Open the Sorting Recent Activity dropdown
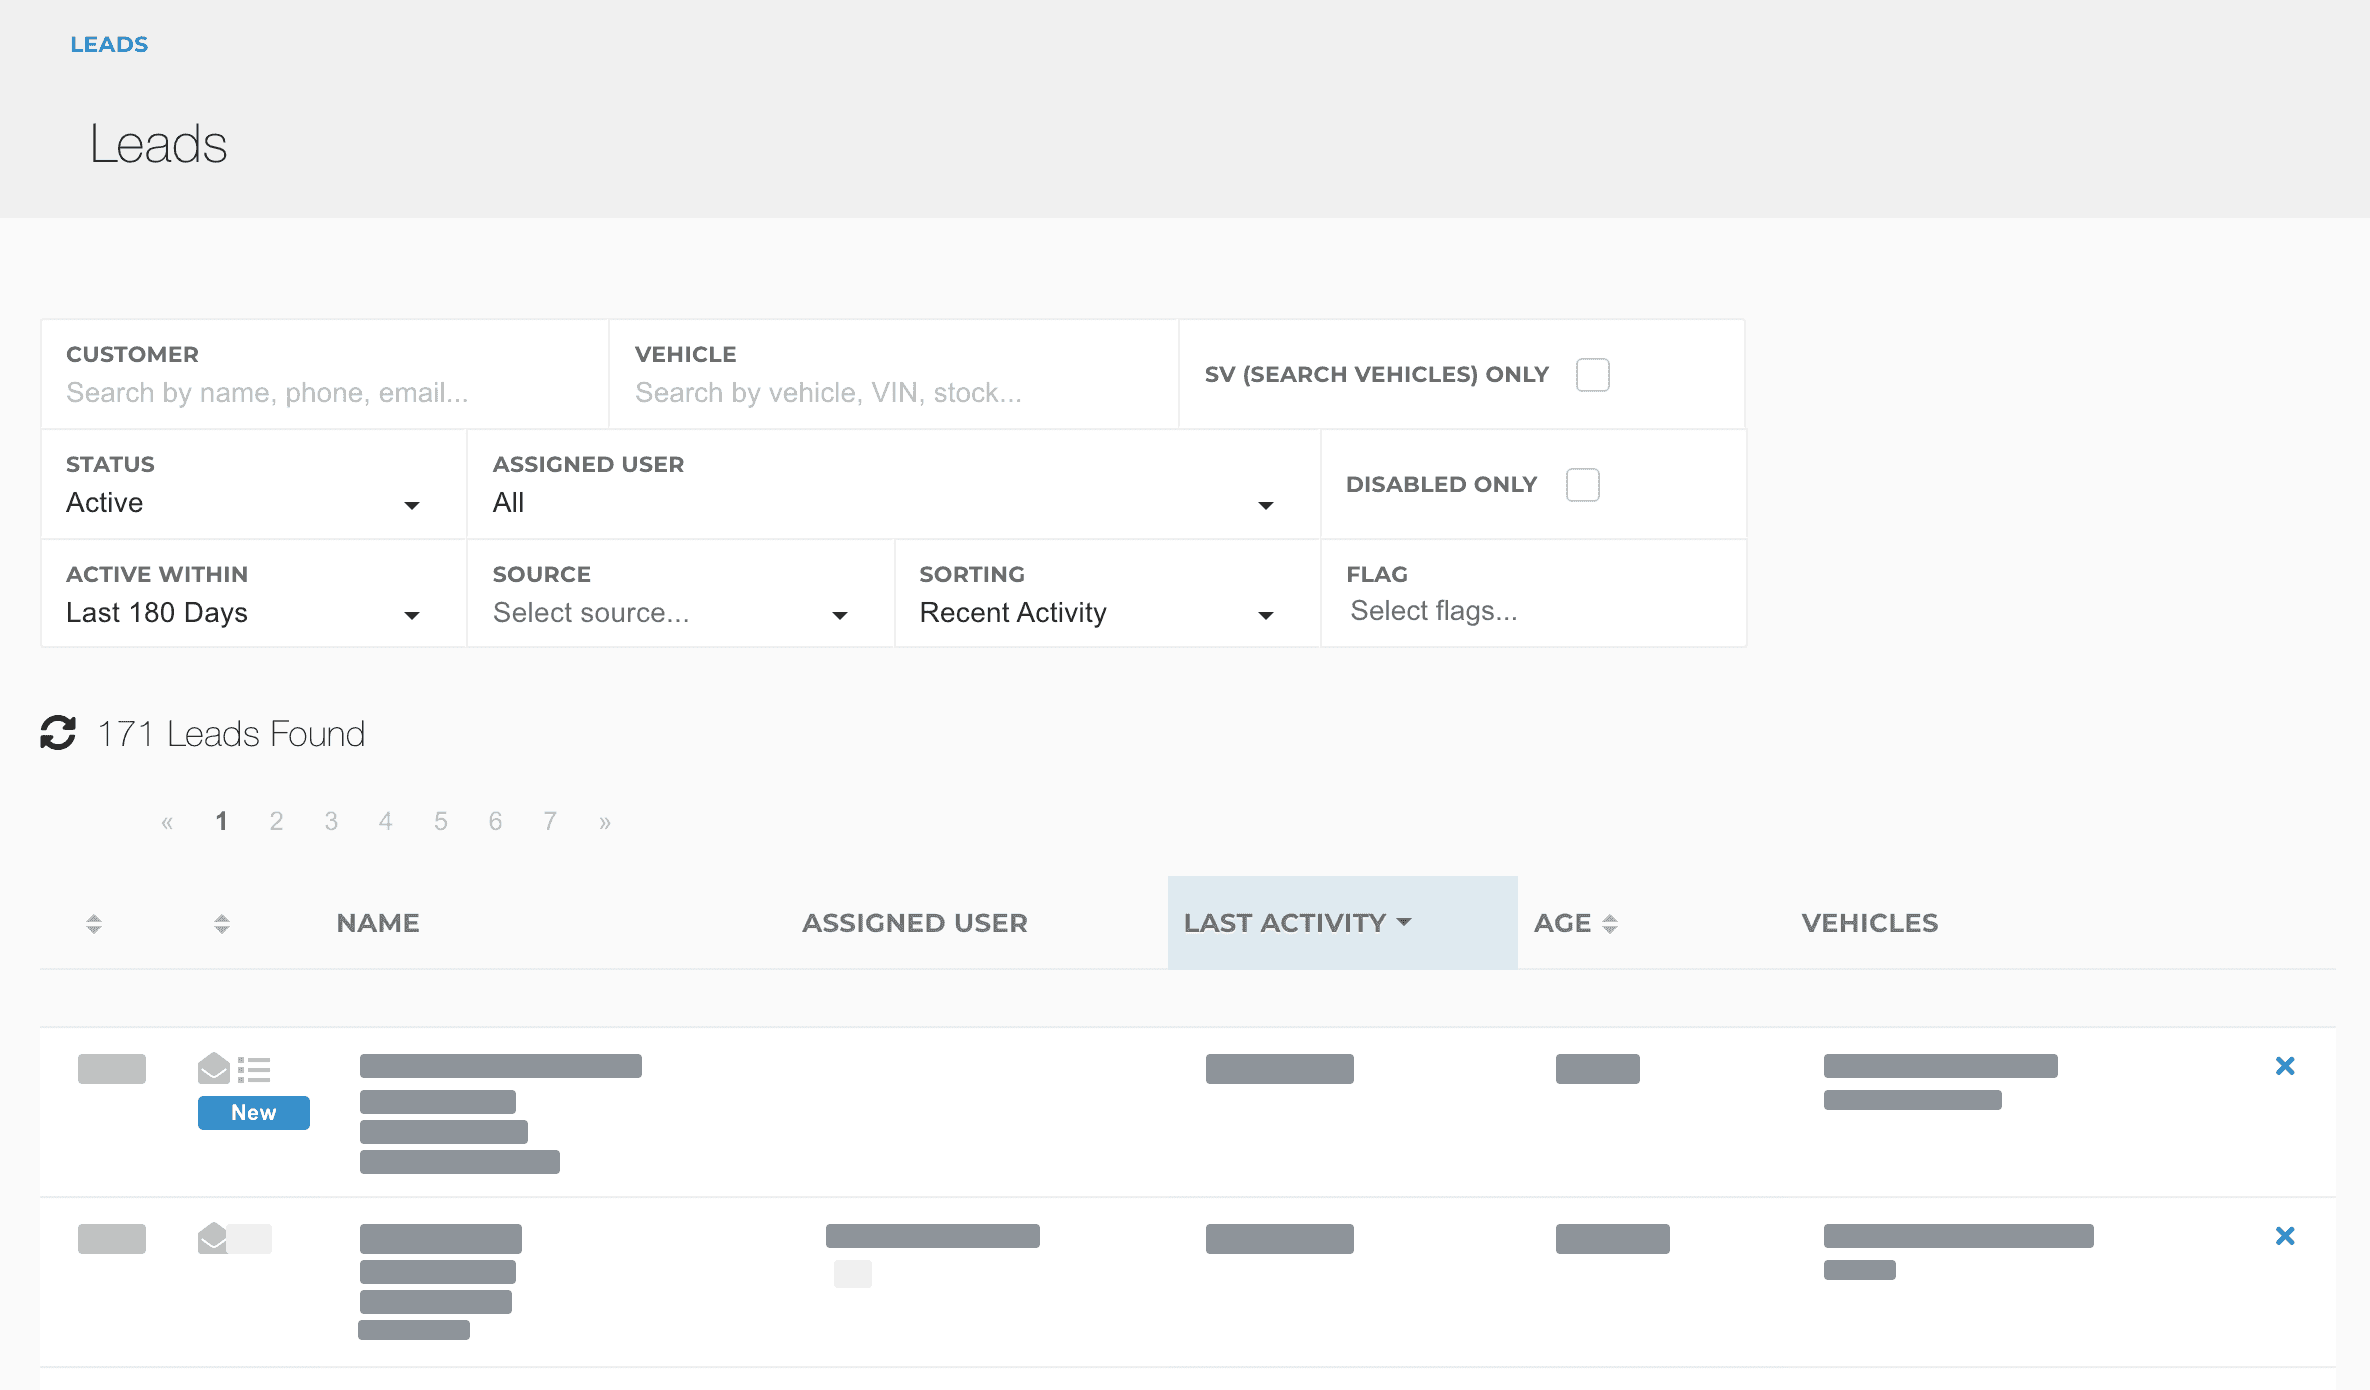Viewport: 2370px width, 1390px height. pyautogui.click(x=1096, y=613)
